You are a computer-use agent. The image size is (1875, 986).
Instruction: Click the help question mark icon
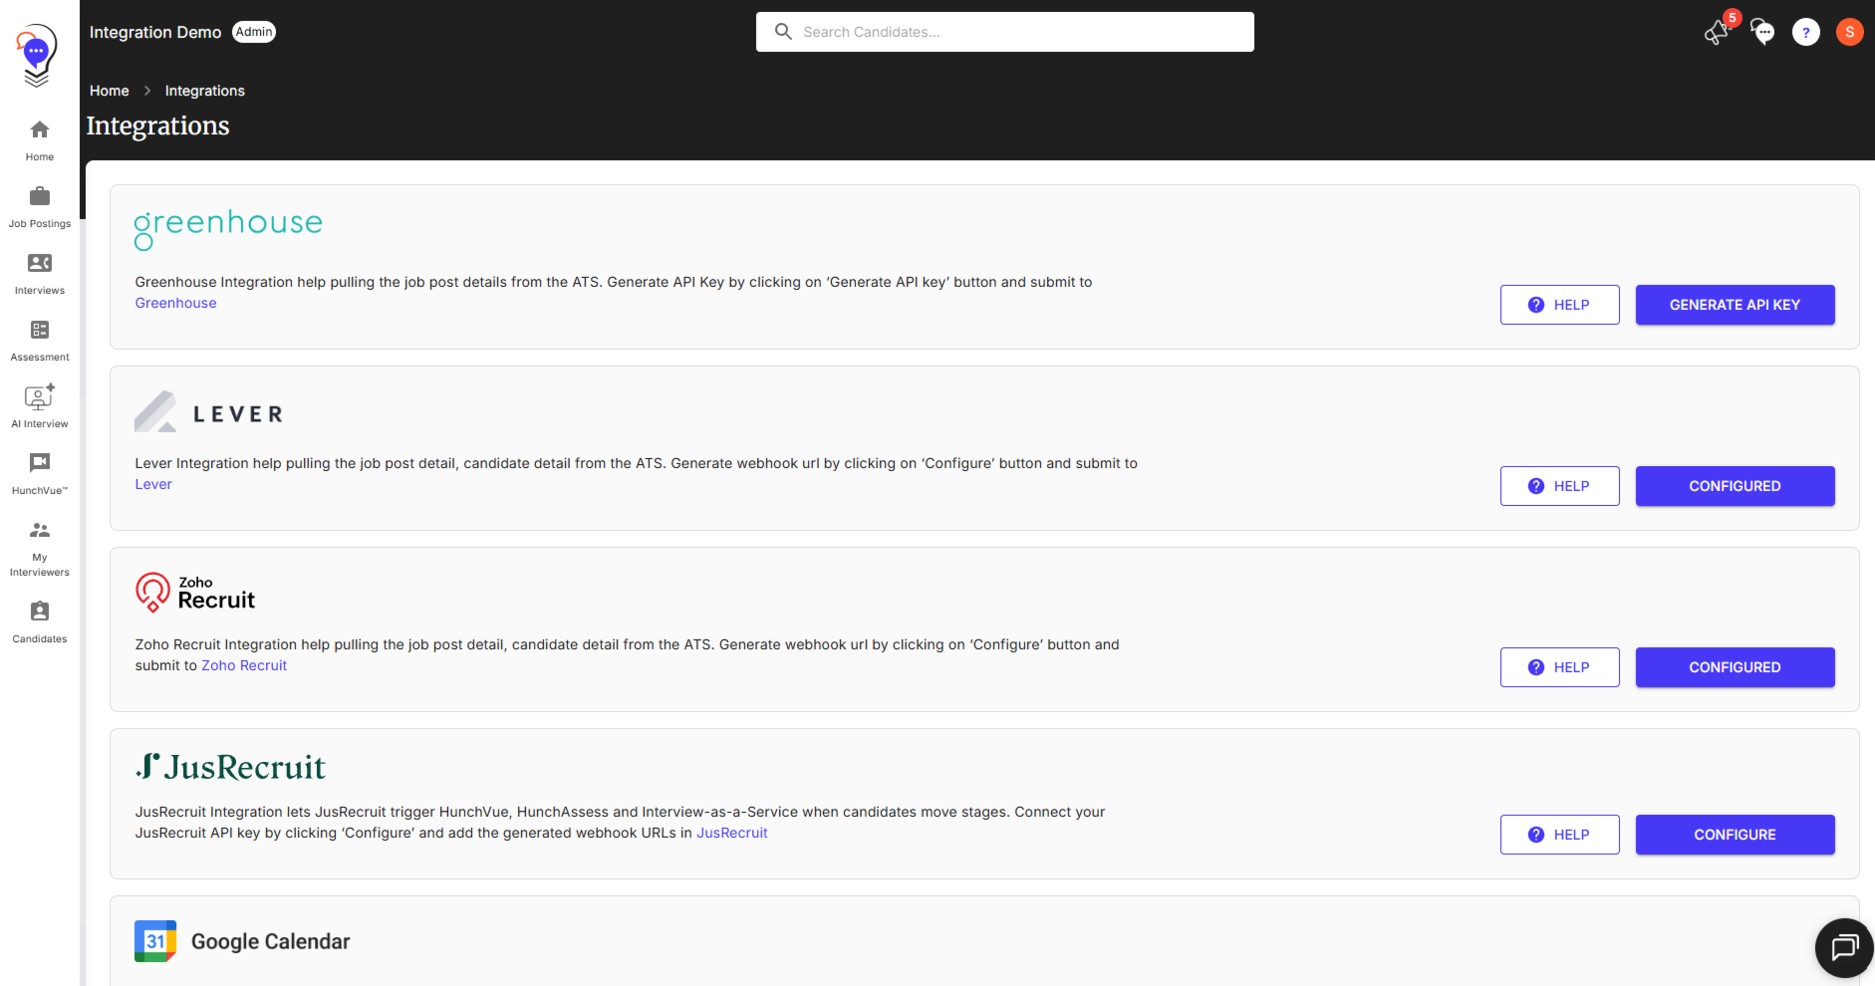pyautogui.click(x=1806, y=32)
